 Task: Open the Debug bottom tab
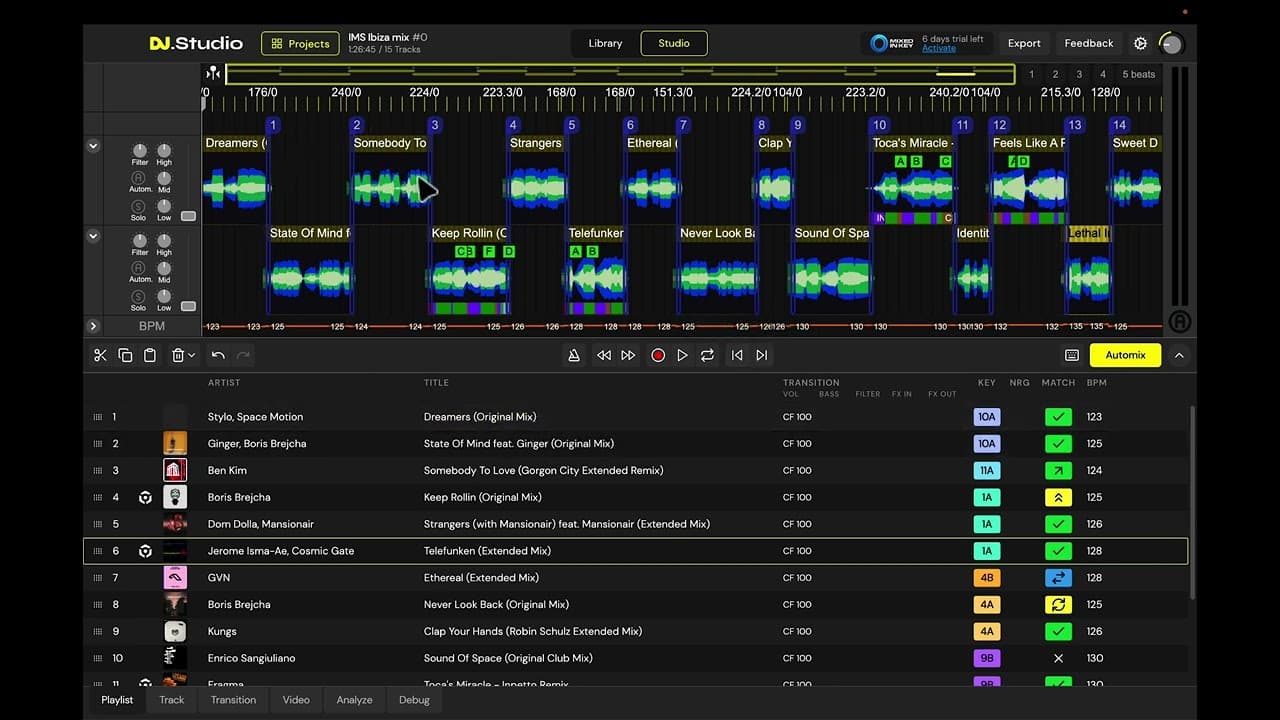(414, 700)
